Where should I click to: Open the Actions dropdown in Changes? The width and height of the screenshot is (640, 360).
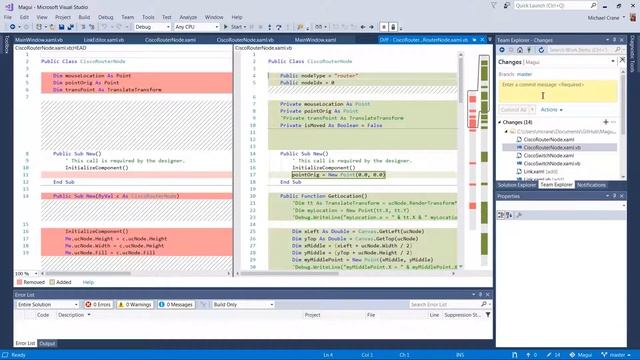551,109
